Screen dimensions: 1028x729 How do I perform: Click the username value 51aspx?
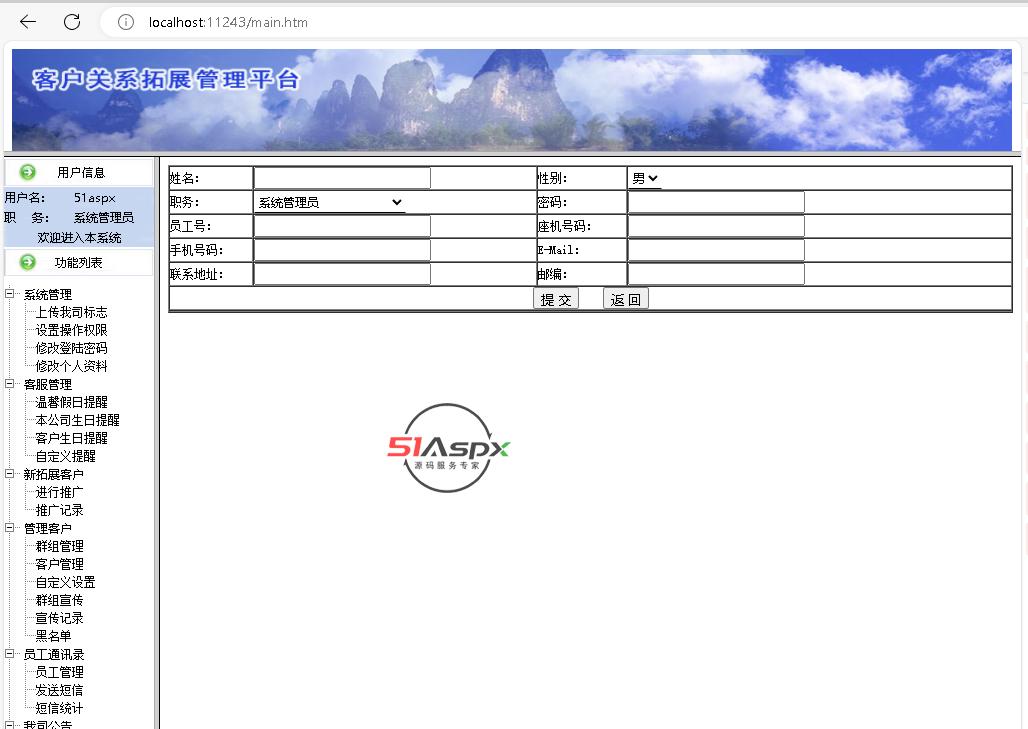point(94,197)
